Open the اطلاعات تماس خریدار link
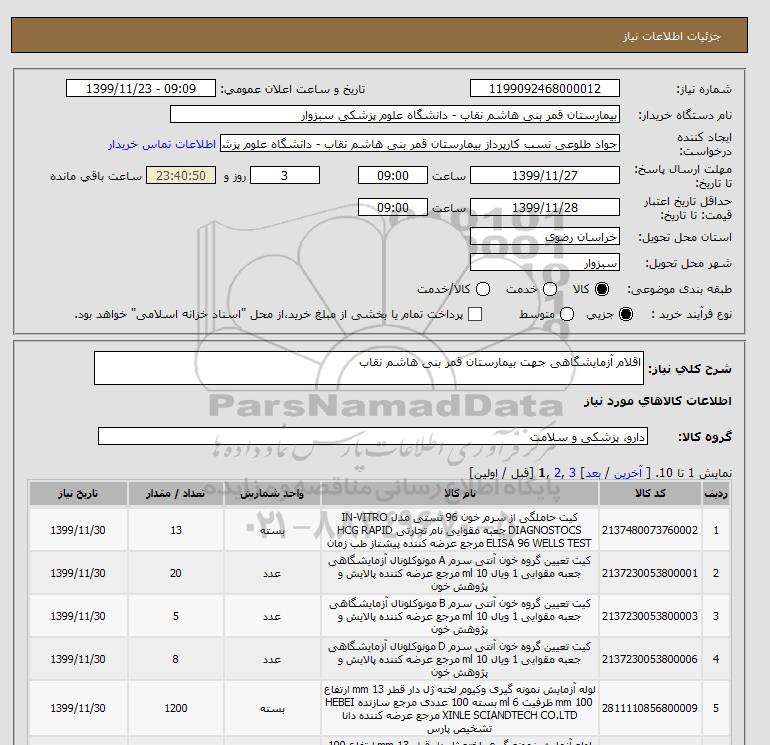 162,144
